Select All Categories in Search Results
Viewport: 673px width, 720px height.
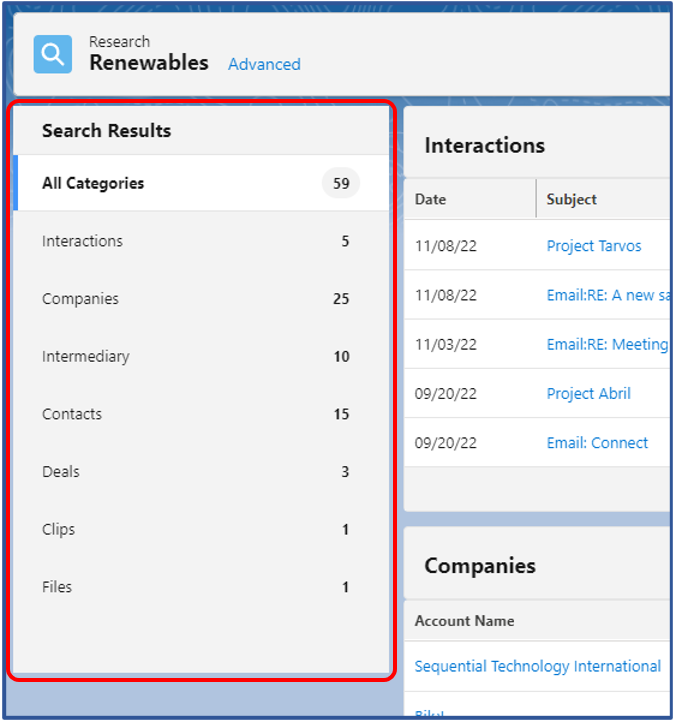pyautogui.click(x=202, y=183)
